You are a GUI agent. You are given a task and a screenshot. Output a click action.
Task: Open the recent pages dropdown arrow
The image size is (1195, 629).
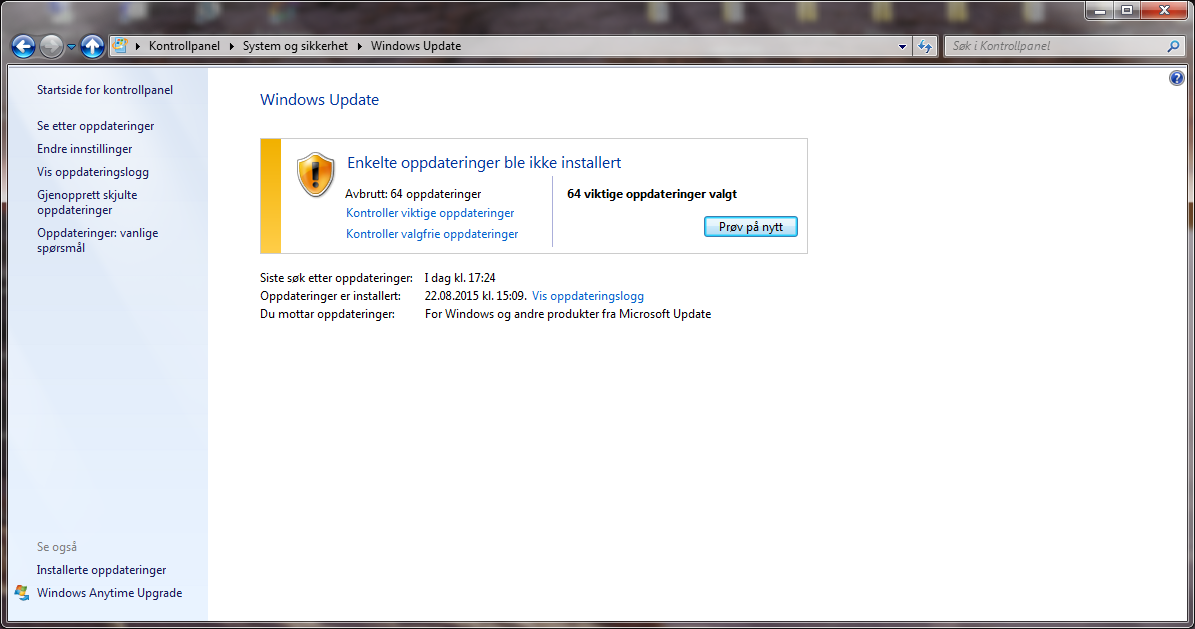tap(71, 47)
